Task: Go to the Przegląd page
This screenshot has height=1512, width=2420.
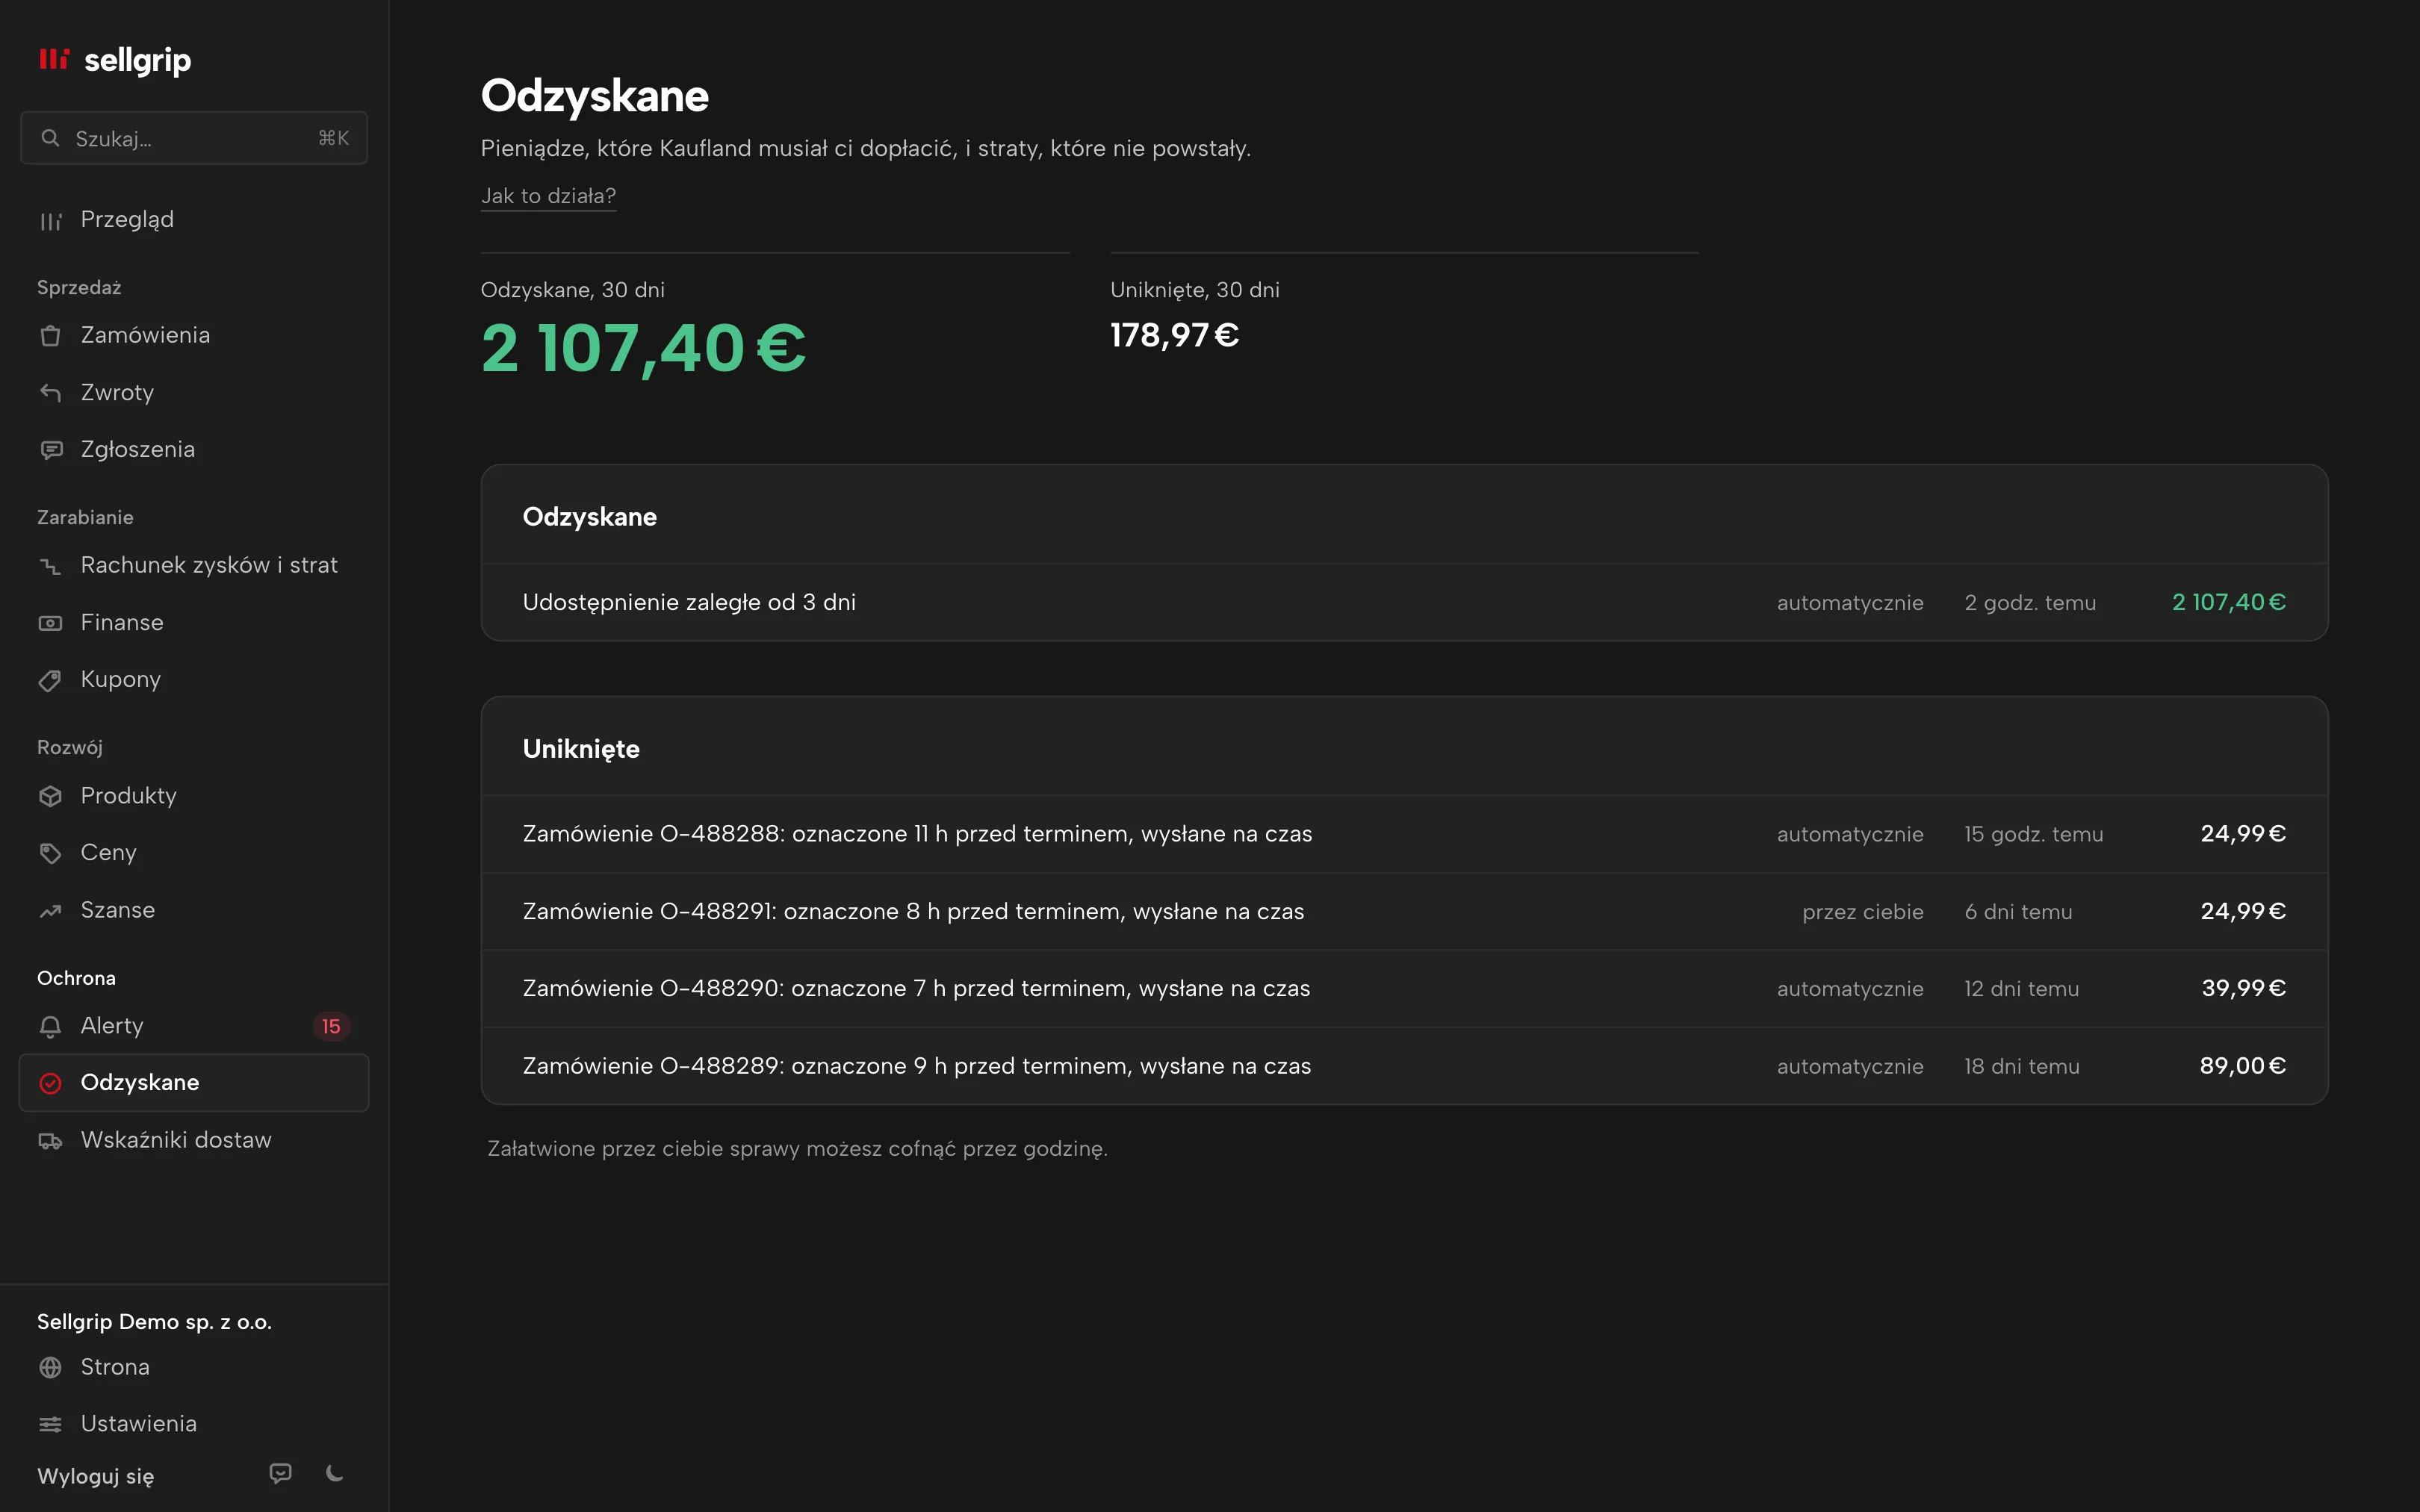Action: click(194, 220)
